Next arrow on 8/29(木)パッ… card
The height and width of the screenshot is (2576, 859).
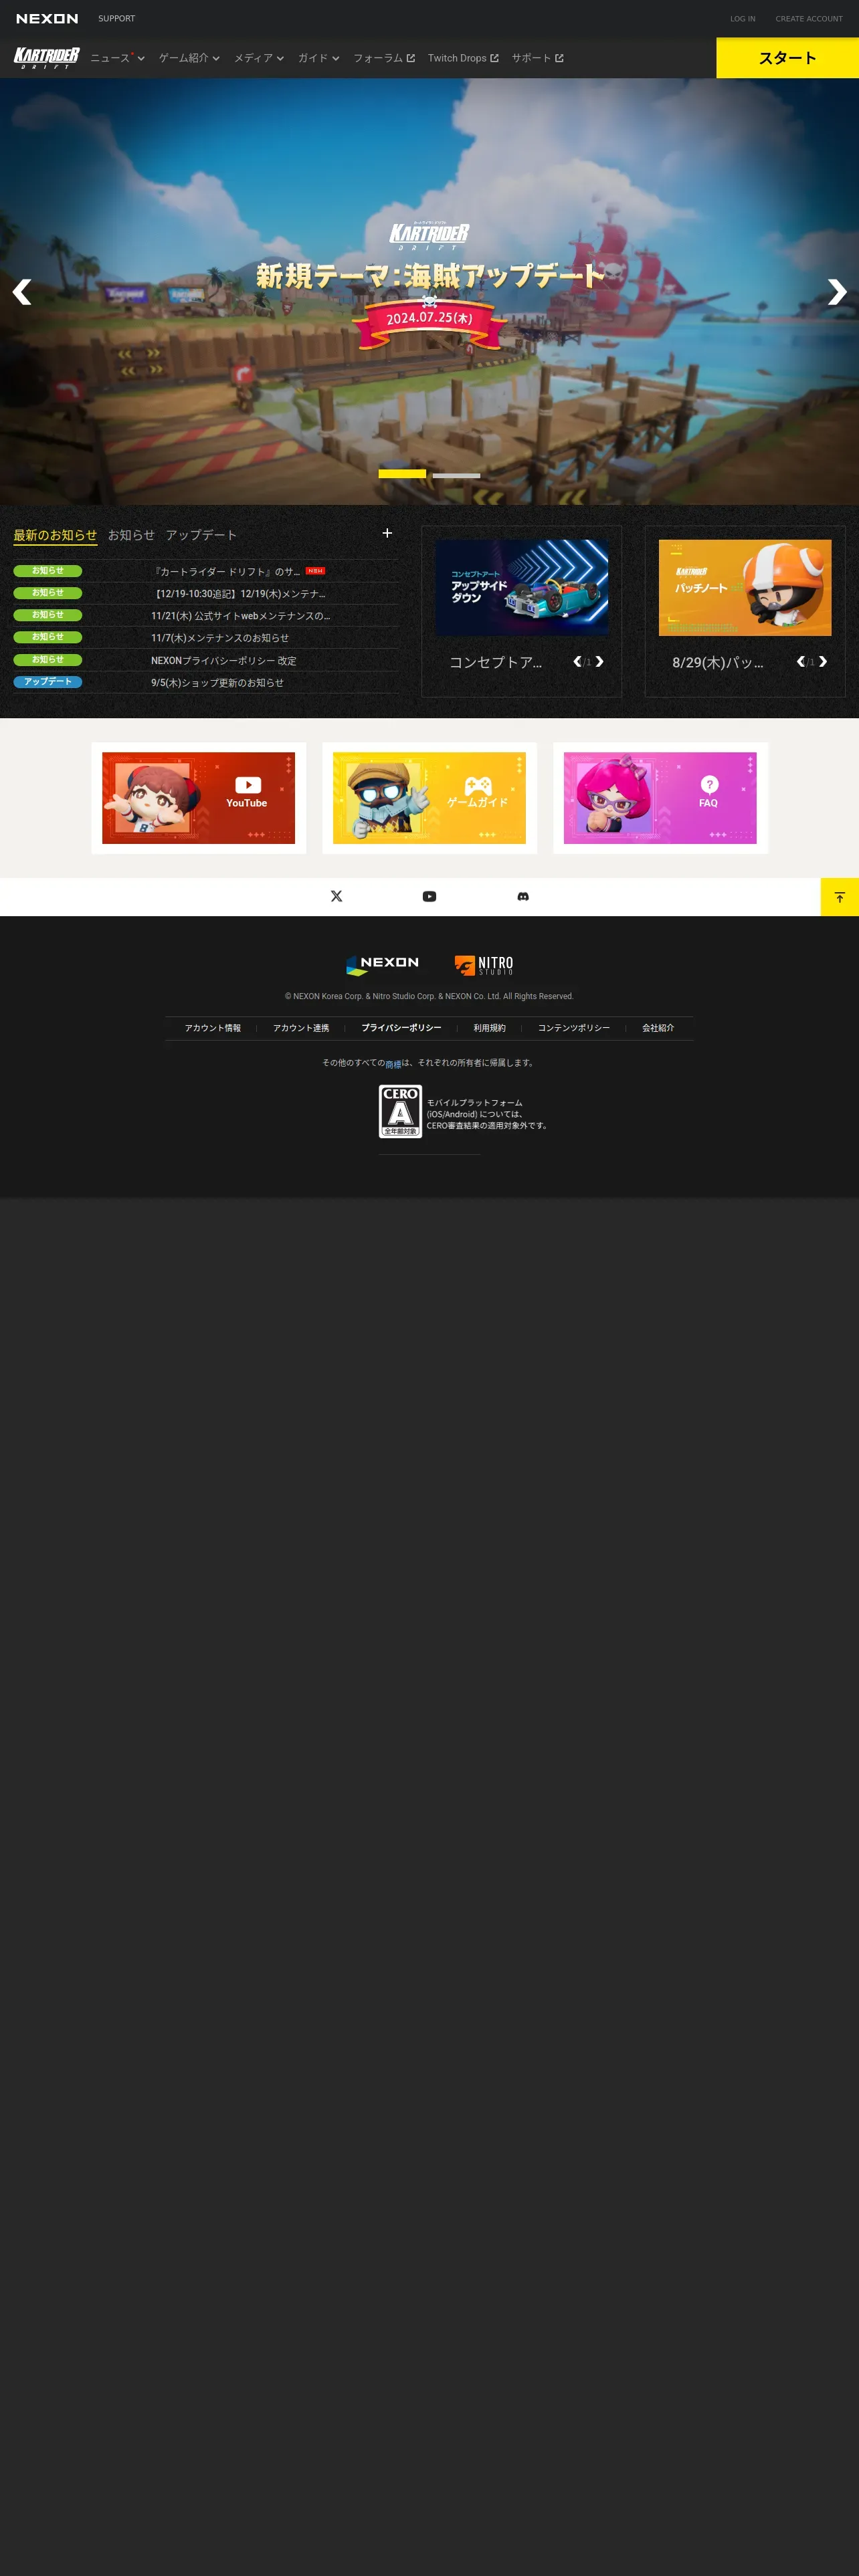click(x=823, y=662)
